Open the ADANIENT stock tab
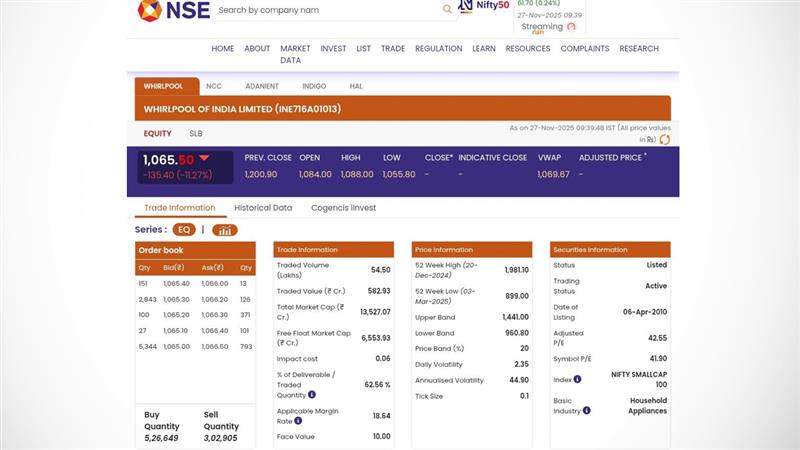The image size is (800, 450). pyautogui.click(x=261, y=87)
